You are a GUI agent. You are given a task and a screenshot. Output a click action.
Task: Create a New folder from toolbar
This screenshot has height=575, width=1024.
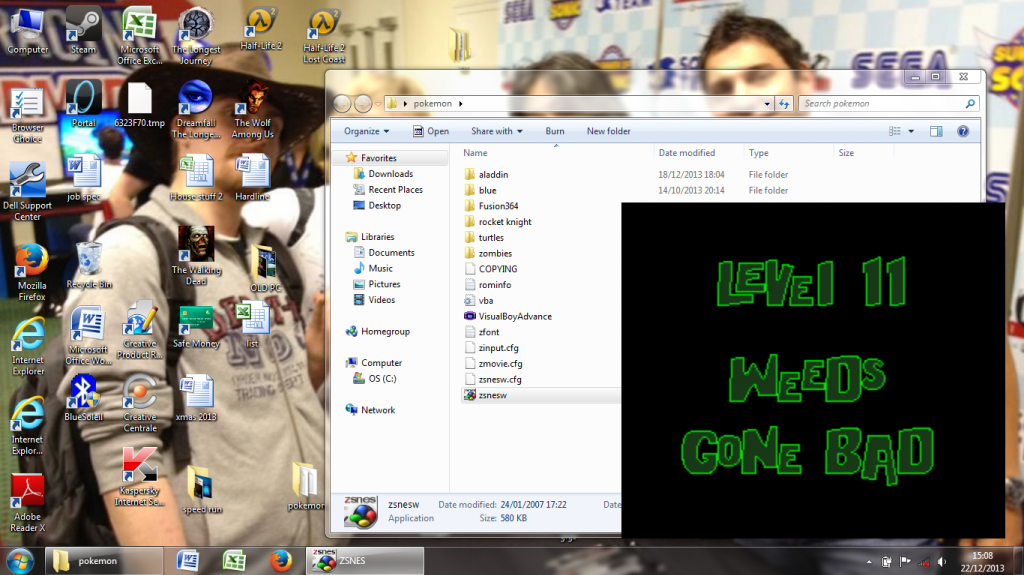608,131
